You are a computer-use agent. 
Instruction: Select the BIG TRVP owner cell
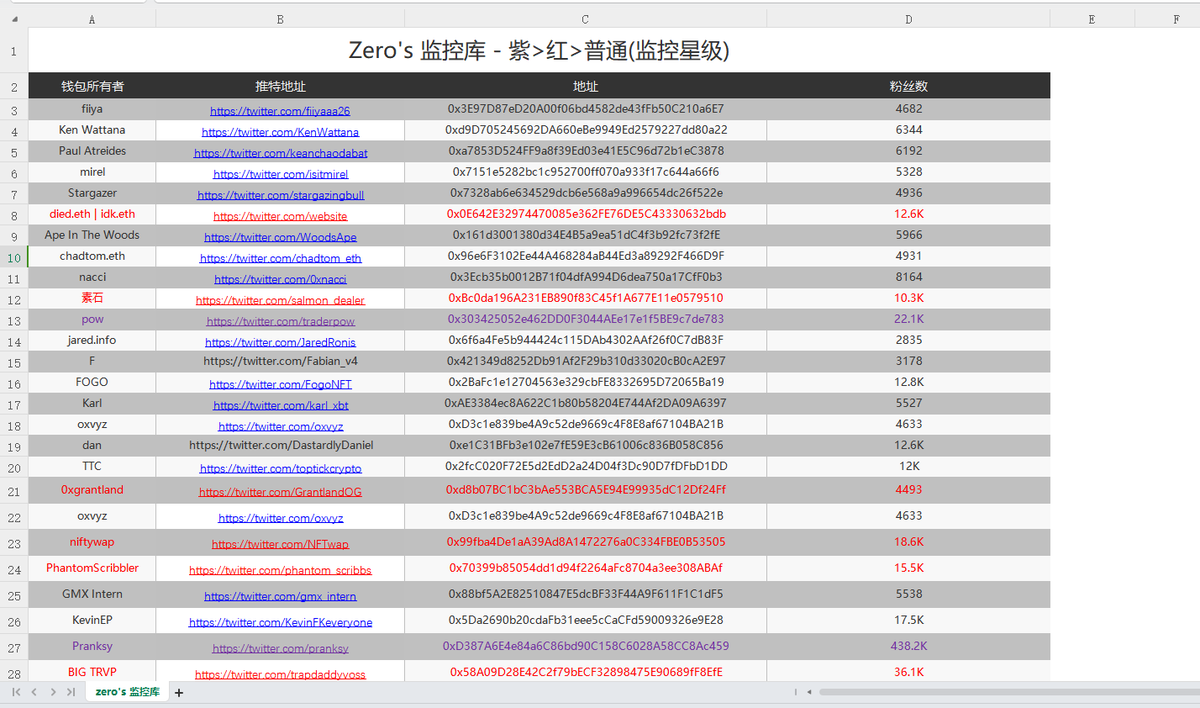tap(92, 672)
